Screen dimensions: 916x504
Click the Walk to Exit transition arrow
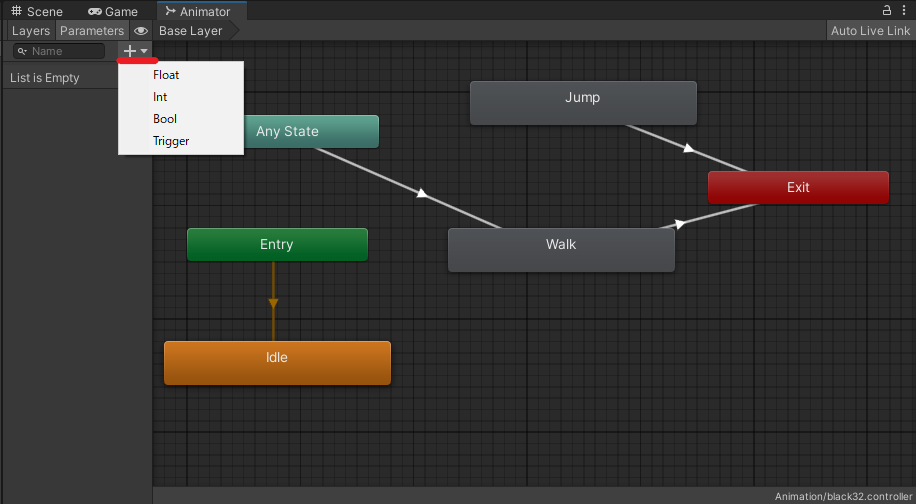click(680, 224)
